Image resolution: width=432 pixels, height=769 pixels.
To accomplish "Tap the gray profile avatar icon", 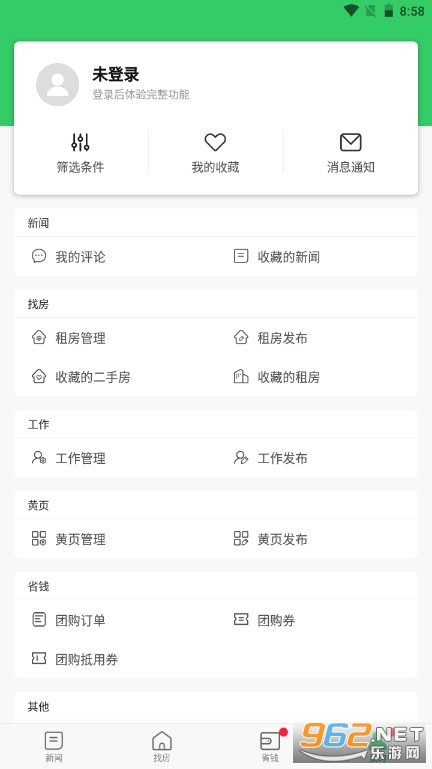I will click(x=57, y=84).
